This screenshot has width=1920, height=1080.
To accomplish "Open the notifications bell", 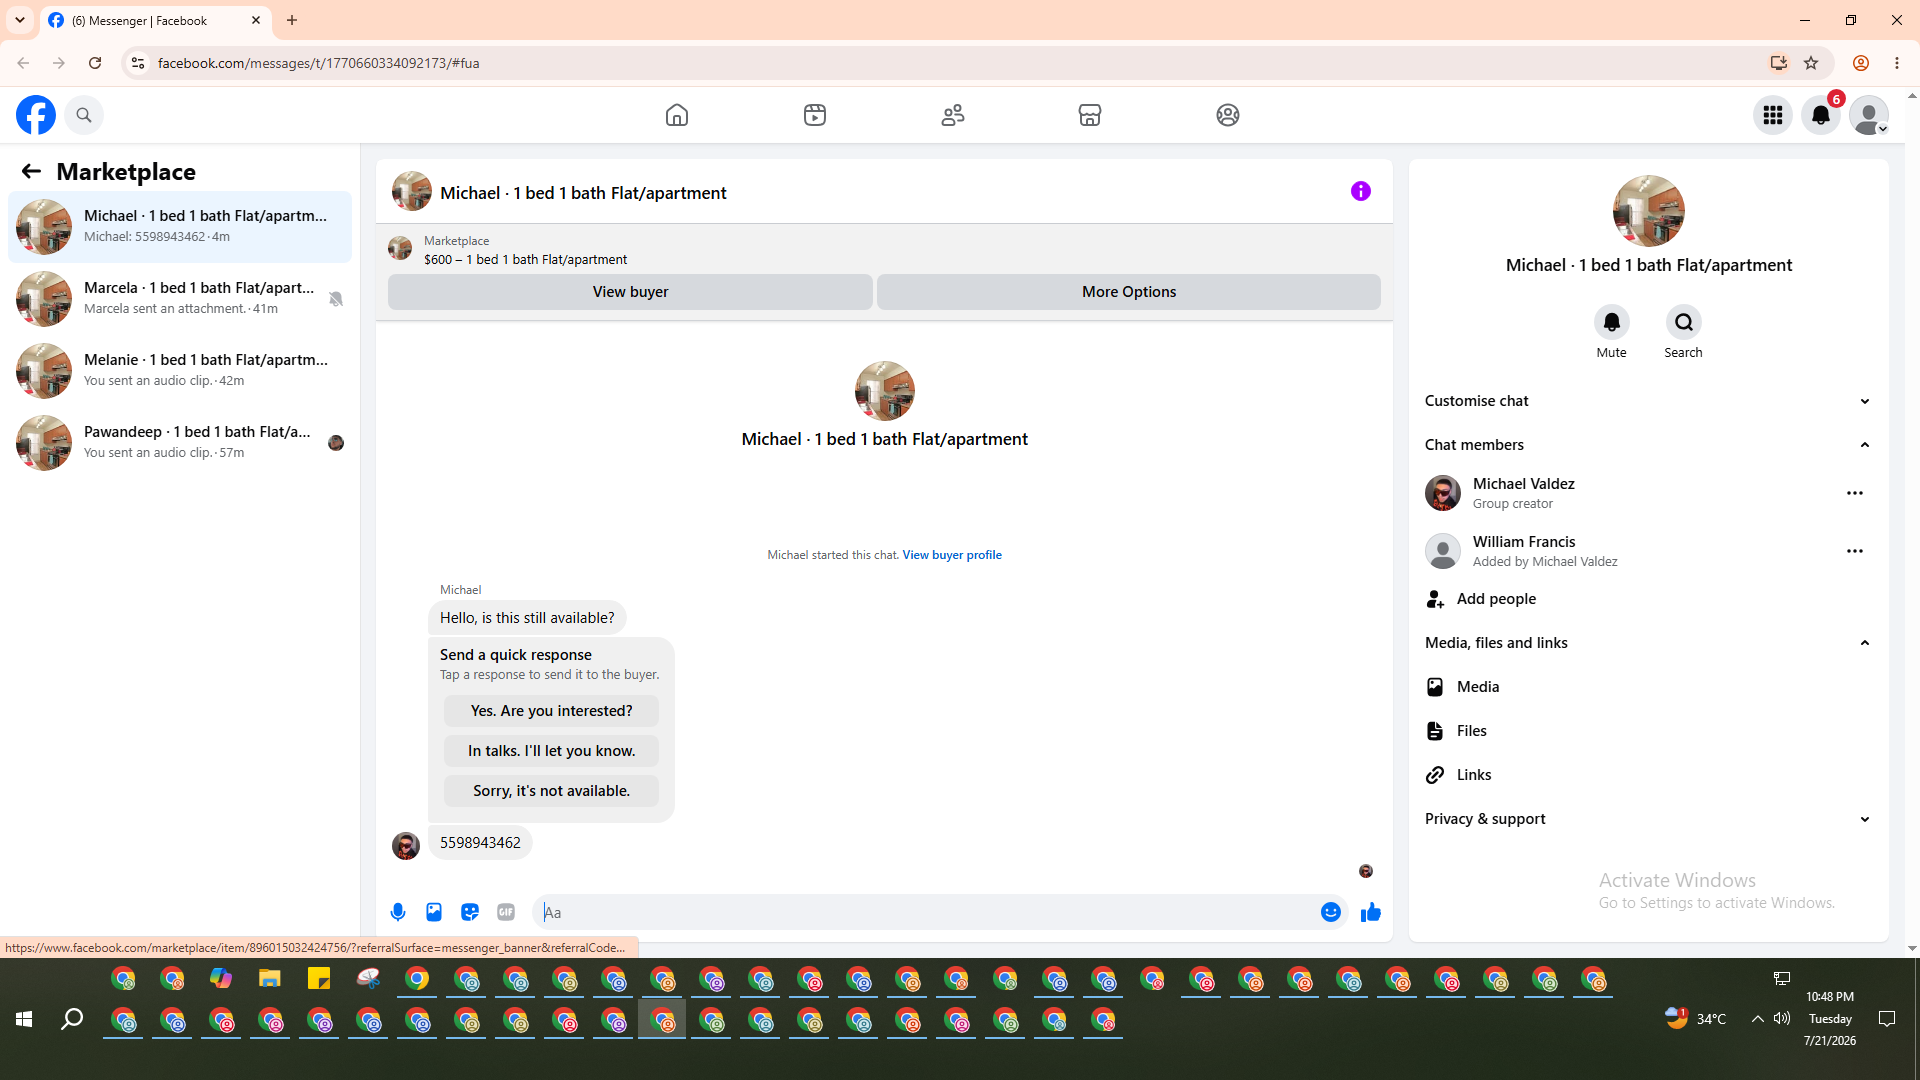I will [1821, 115].
